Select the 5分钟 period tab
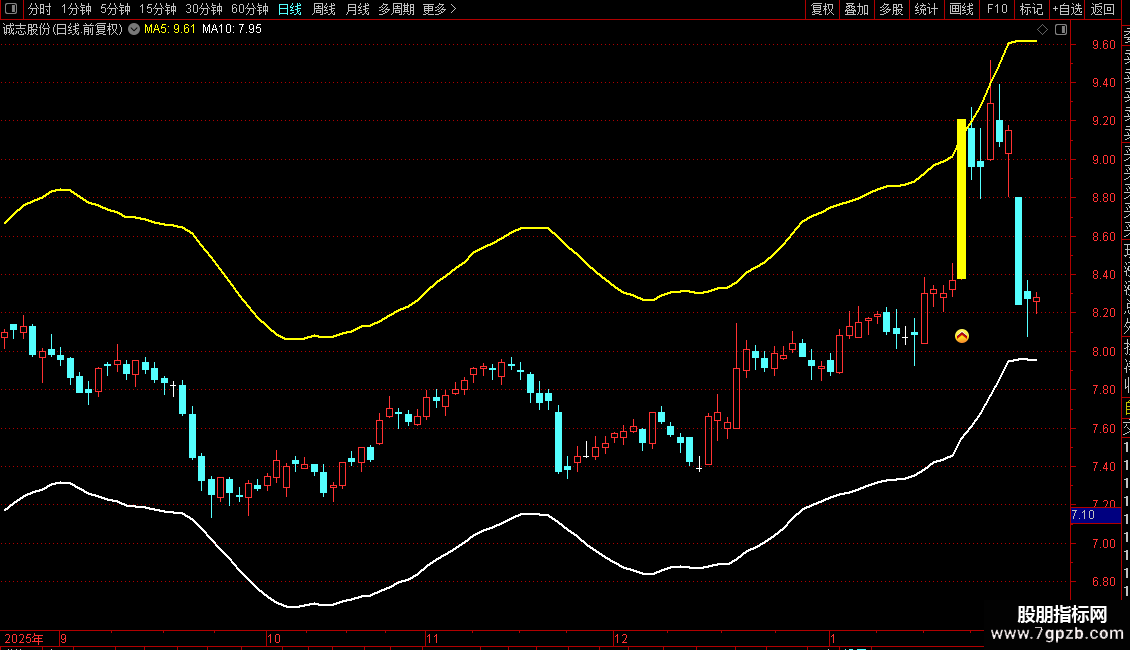The height and width of the screenshot is (650, 1130). [115, 9]
